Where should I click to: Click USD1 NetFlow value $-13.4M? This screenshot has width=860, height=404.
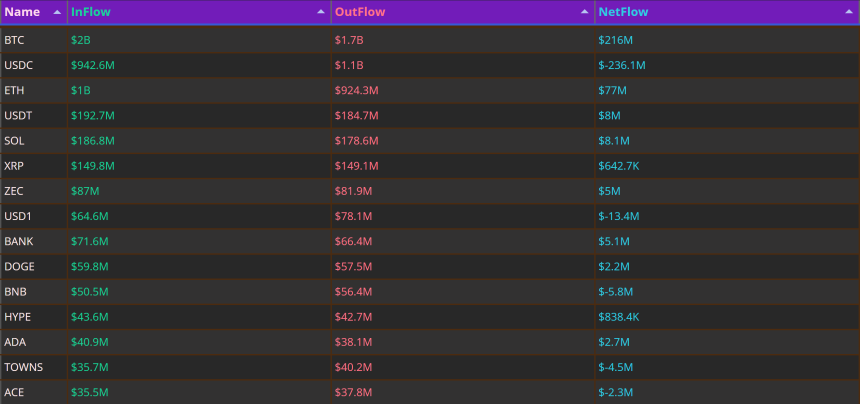[619, 217]
